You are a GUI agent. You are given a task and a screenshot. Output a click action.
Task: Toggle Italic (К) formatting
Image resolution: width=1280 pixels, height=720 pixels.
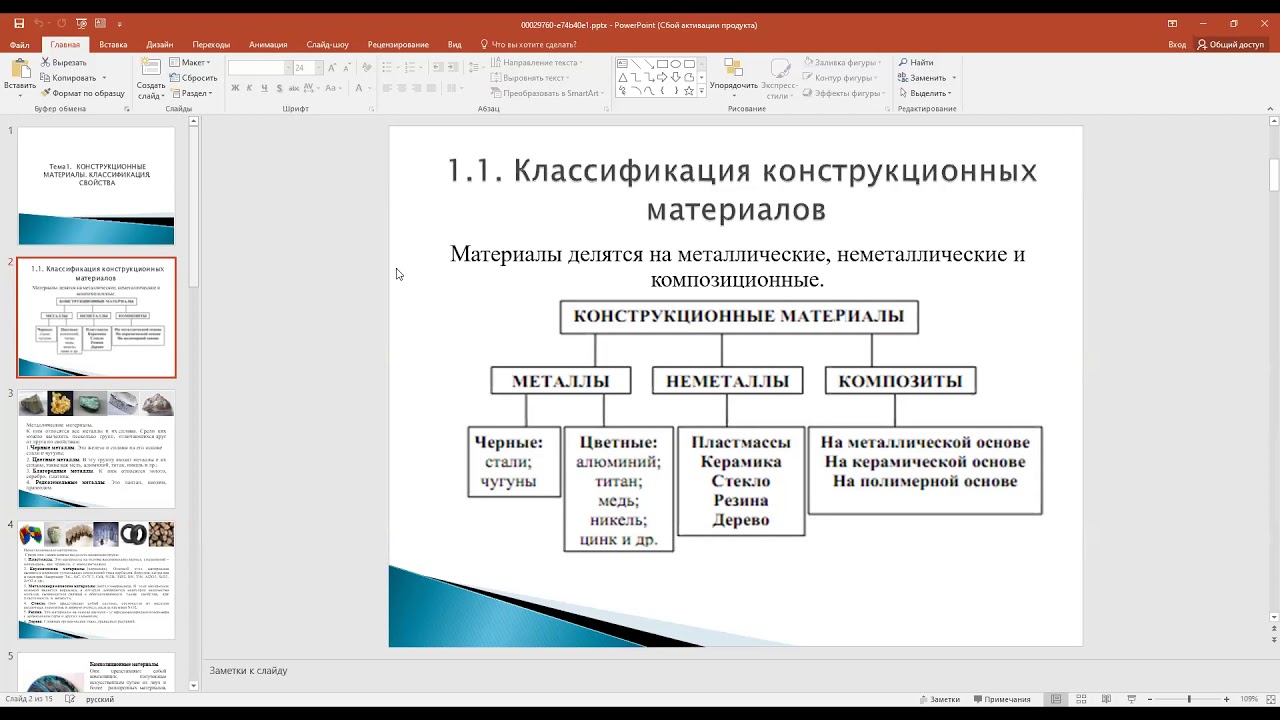point(249,88)
